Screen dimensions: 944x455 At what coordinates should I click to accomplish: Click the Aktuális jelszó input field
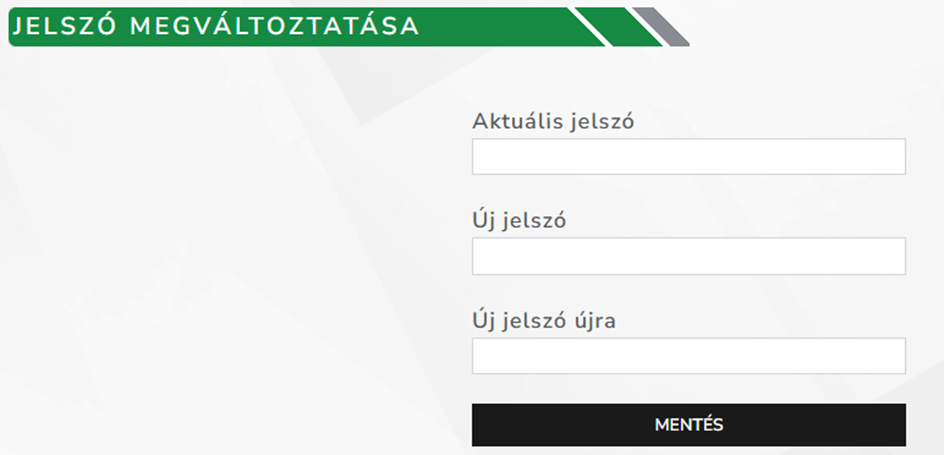pos(688,157)
